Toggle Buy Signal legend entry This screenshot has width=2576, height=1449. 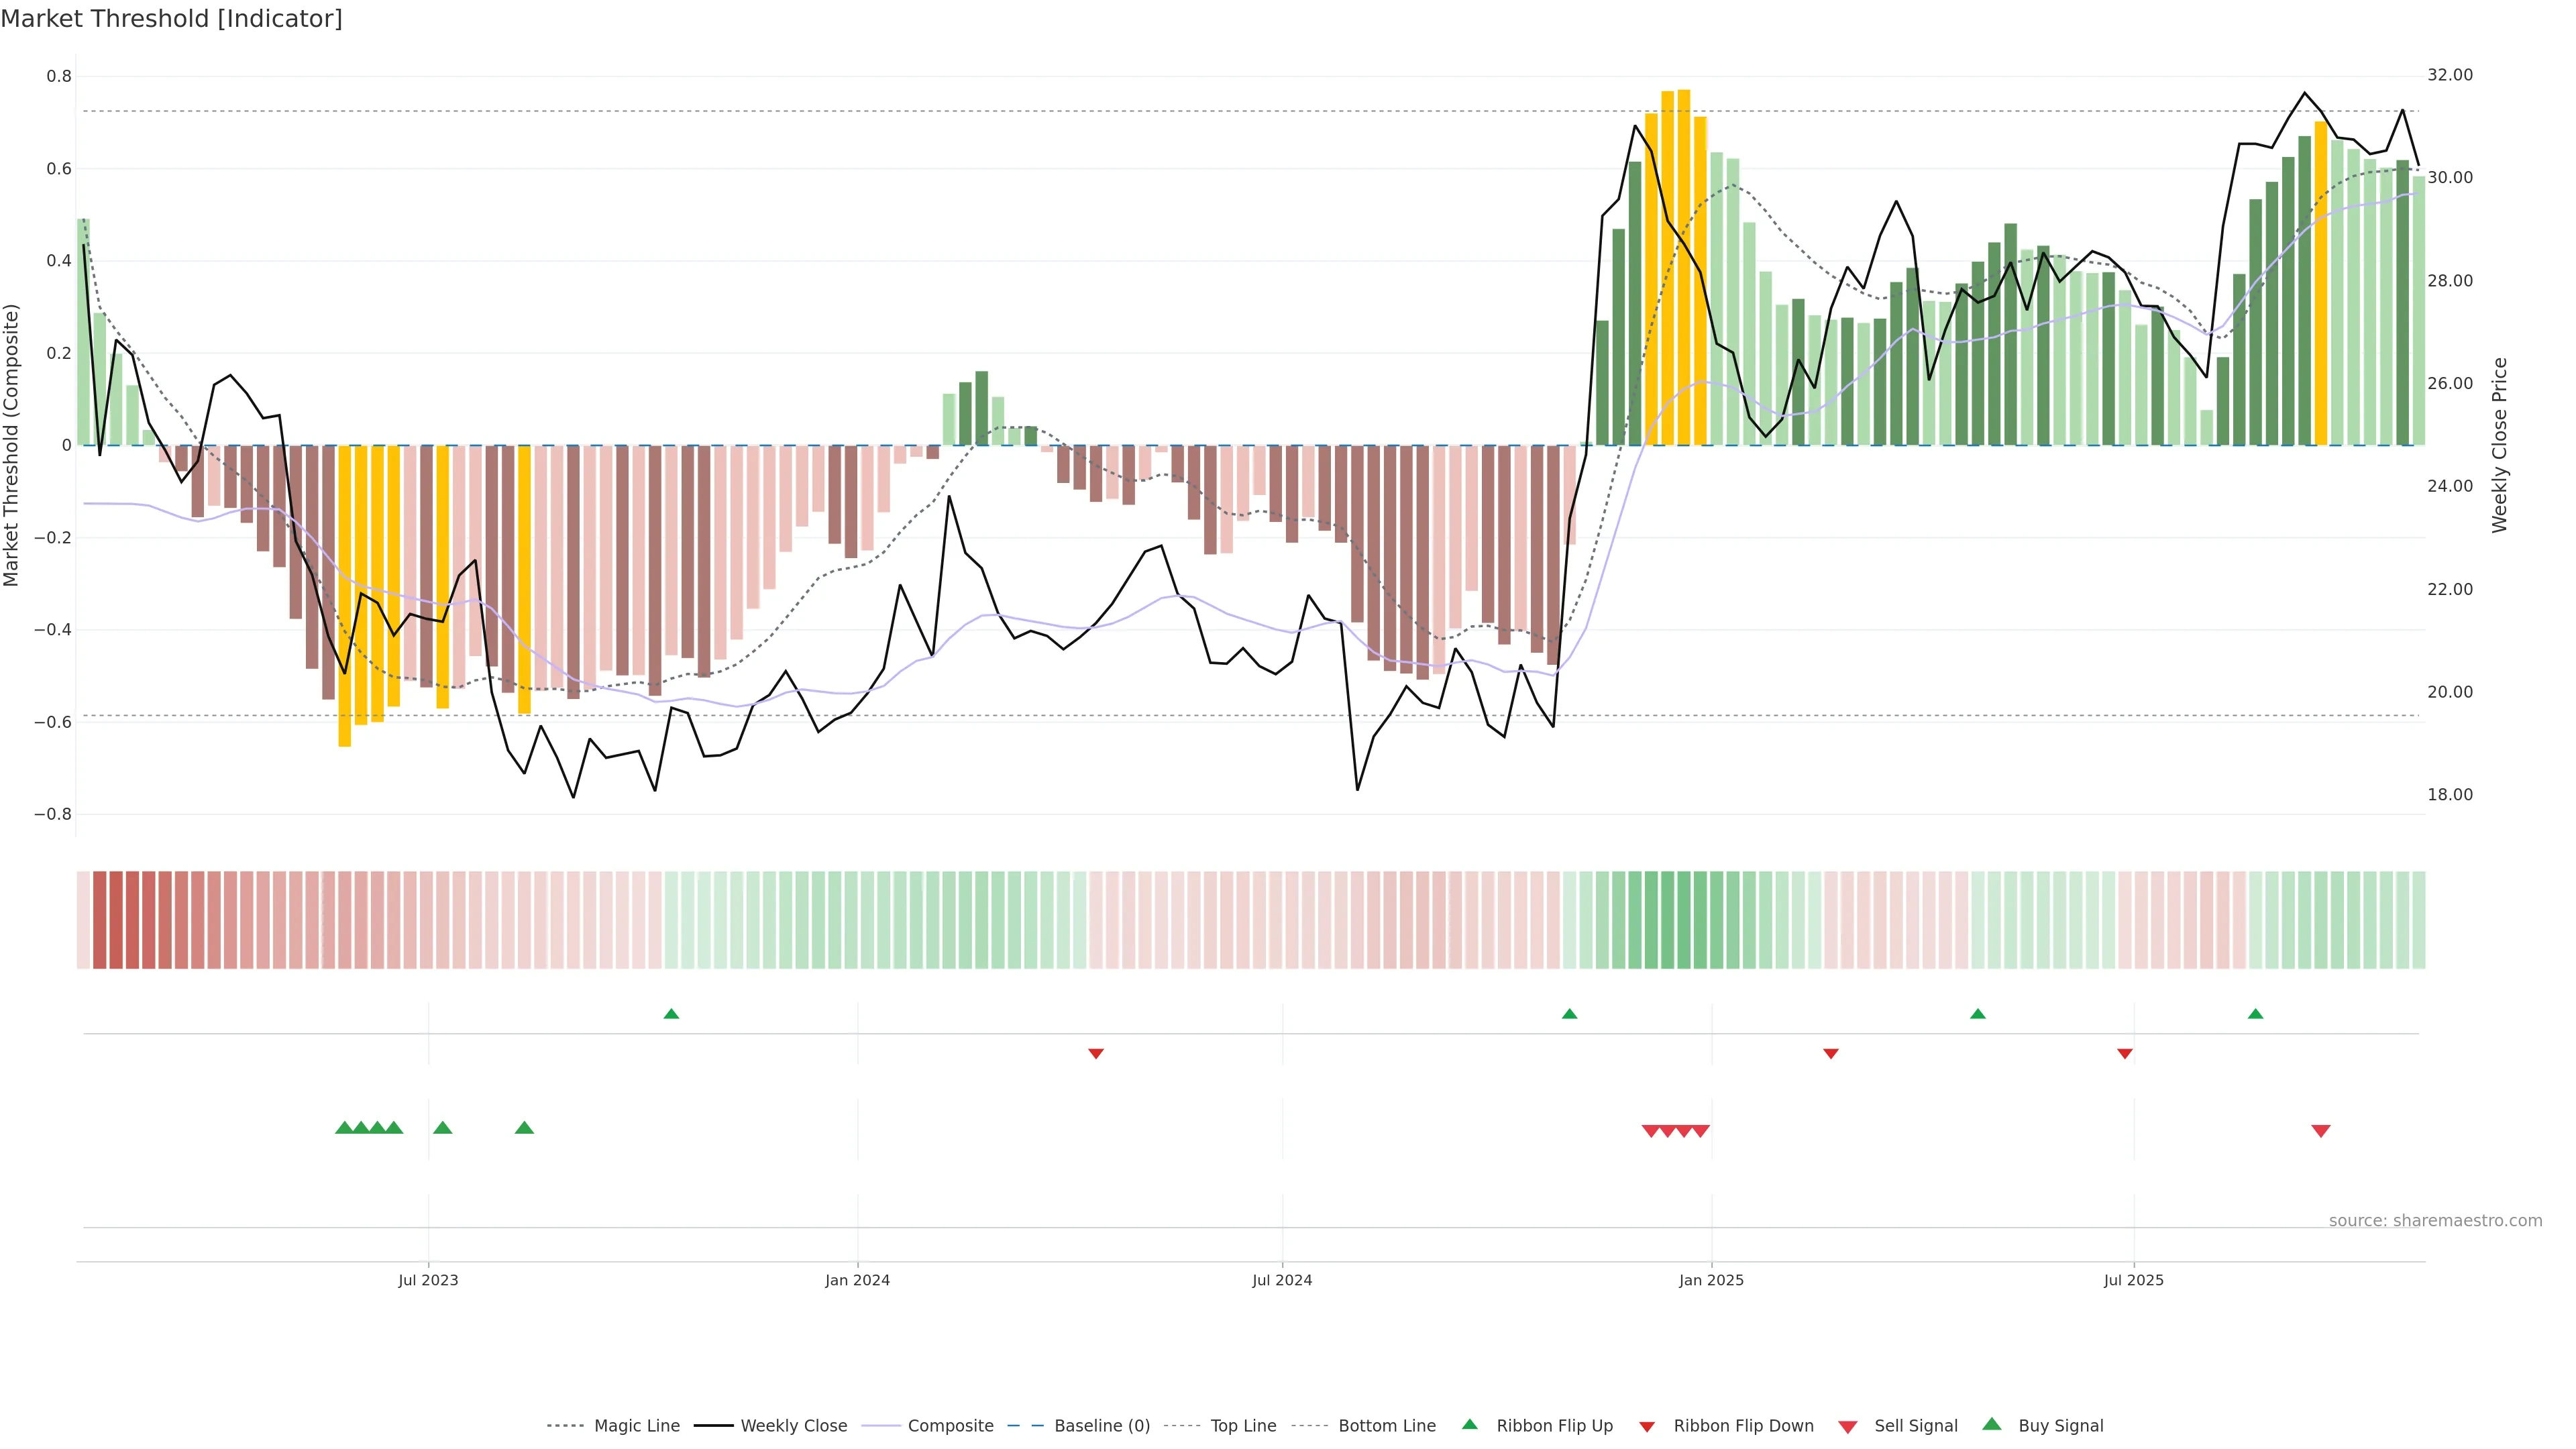click(2060, 1426)
